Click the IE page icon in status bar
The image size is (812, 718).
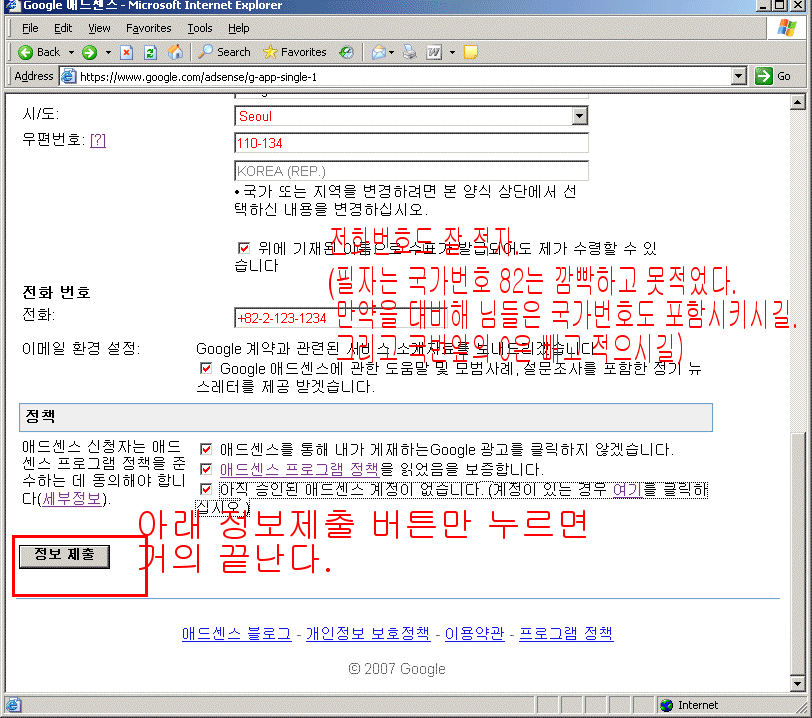tap(13, 705)
